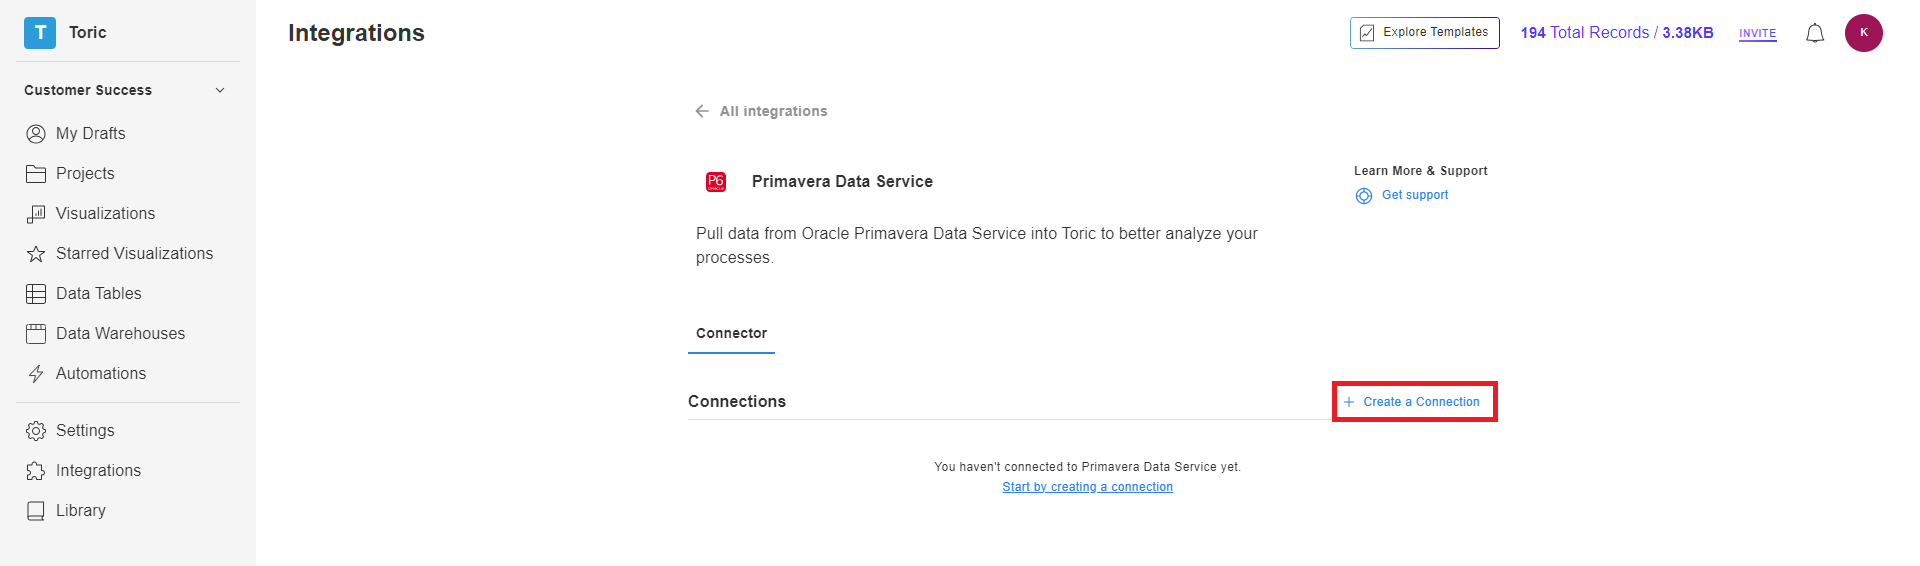Open Data Warehouses section
The image size is (1920, 566).
(120, 333)
